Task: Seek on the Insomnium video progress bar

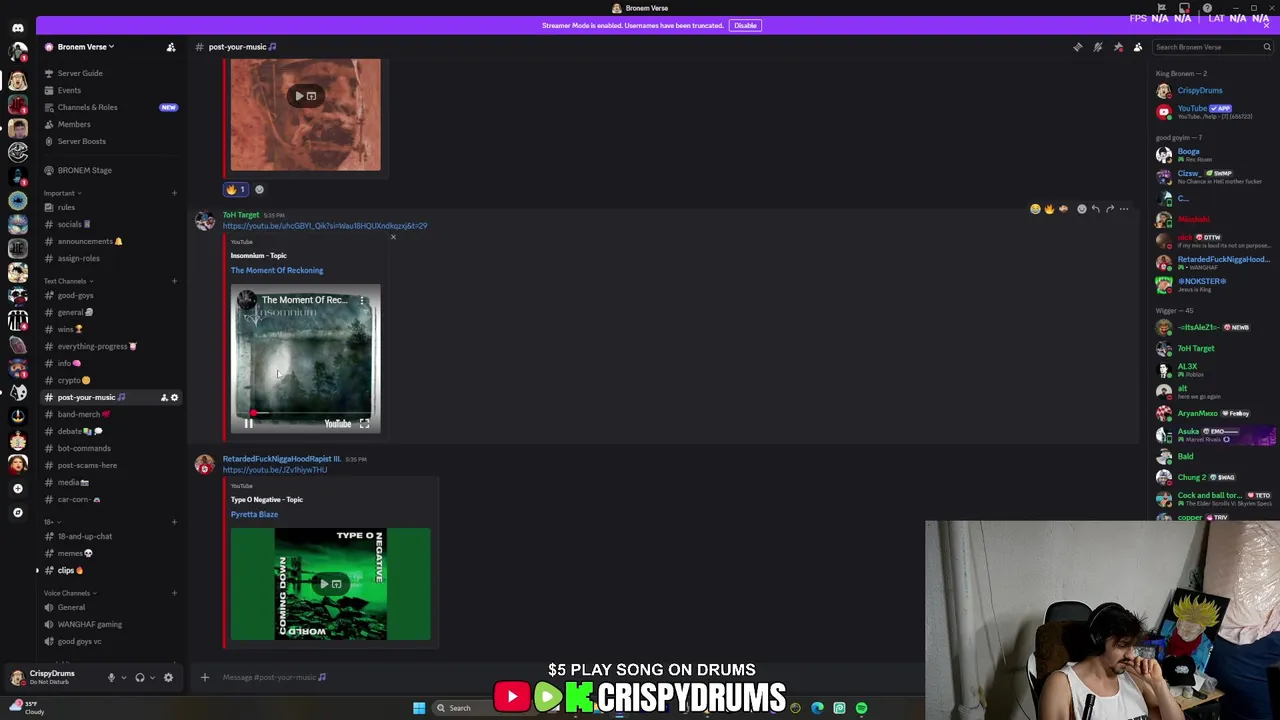Action: [305, 412]
